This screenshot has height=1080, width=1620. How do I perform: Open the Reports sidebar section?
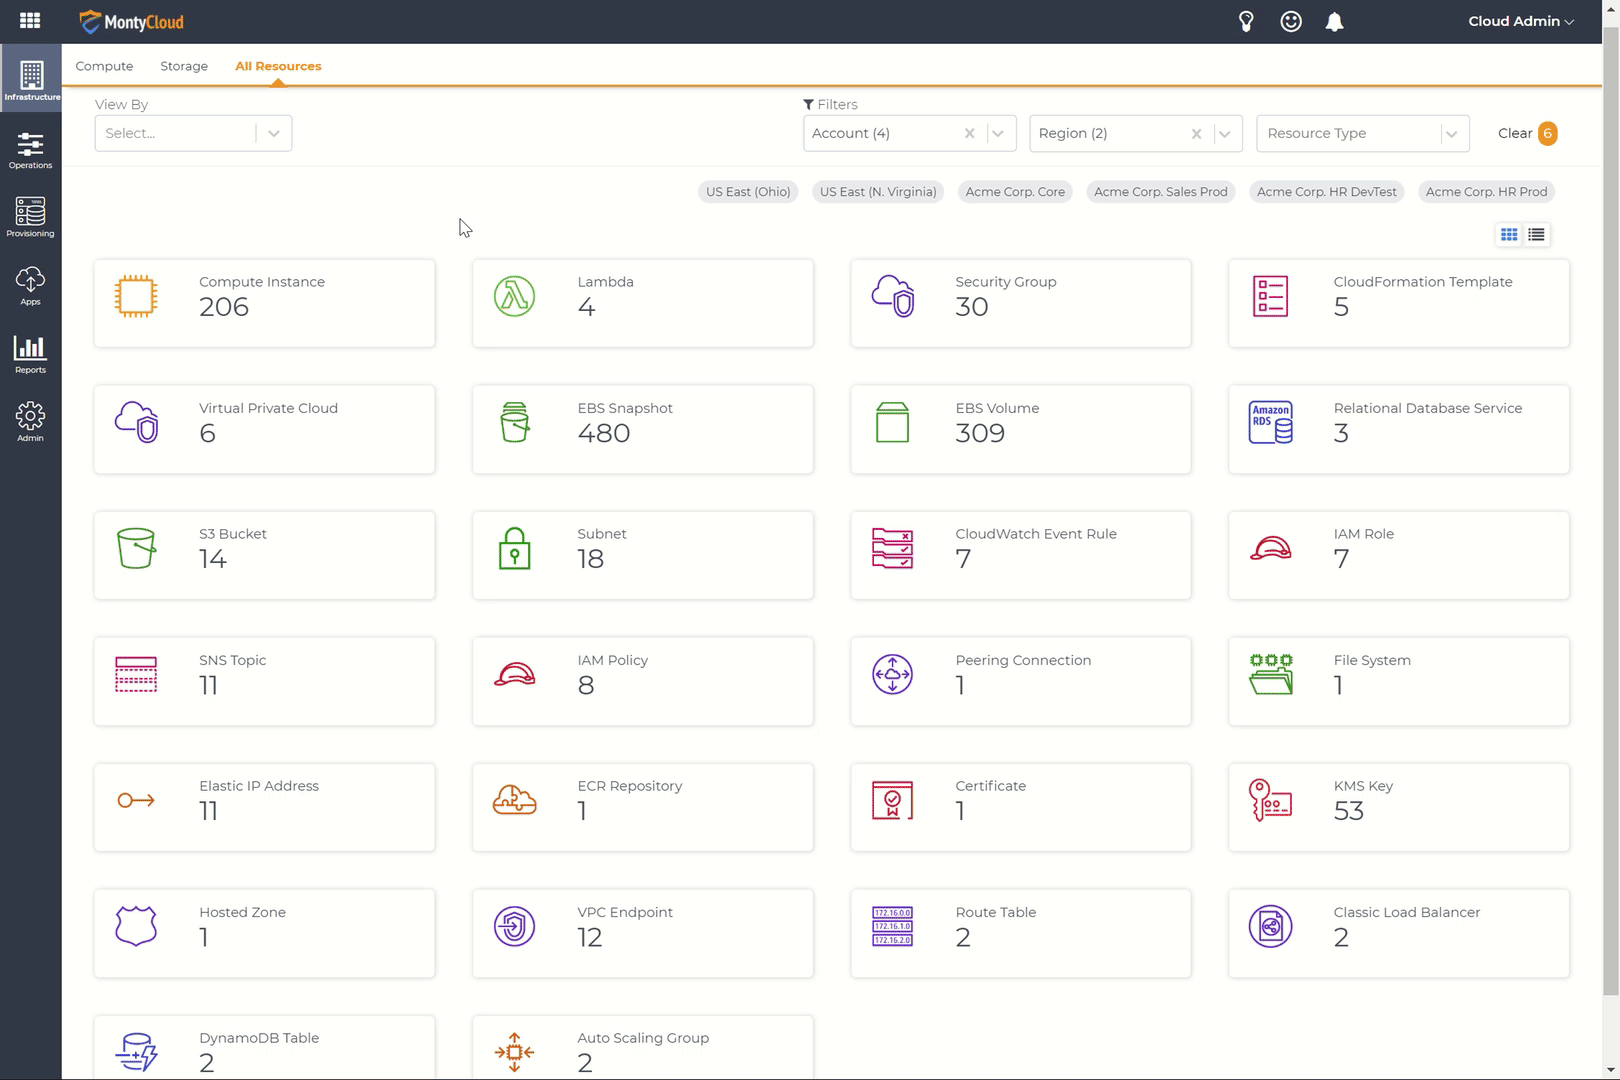click(x=30, y=354)
